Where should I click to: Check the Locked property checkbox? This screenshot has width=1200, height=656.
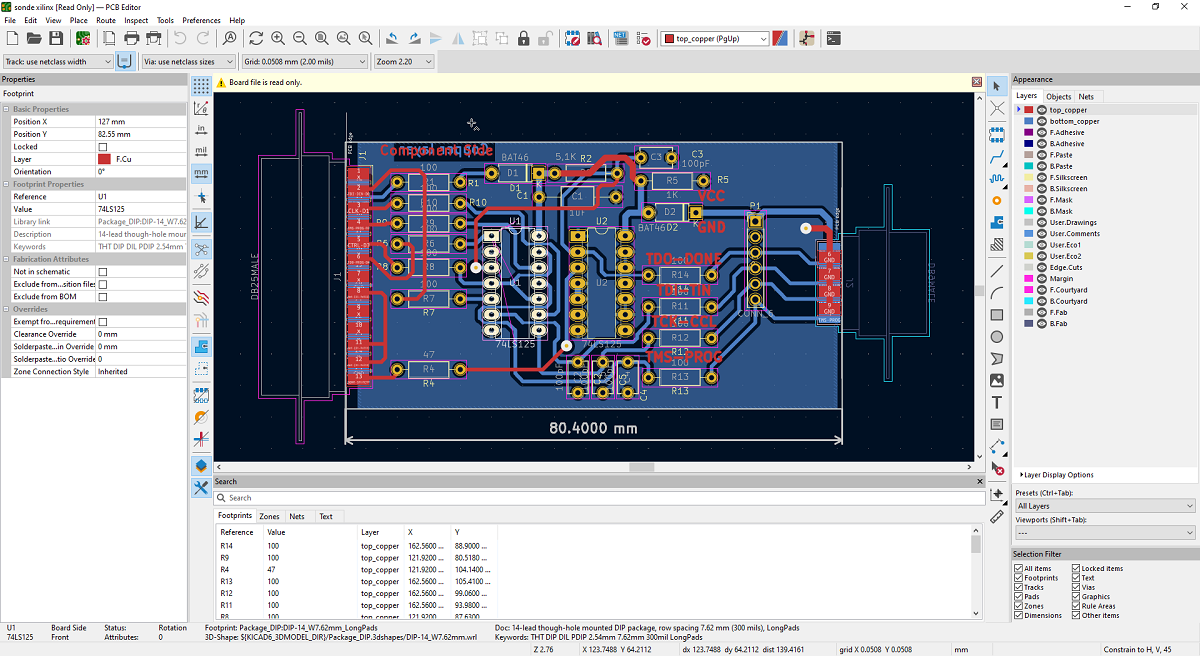103,146
